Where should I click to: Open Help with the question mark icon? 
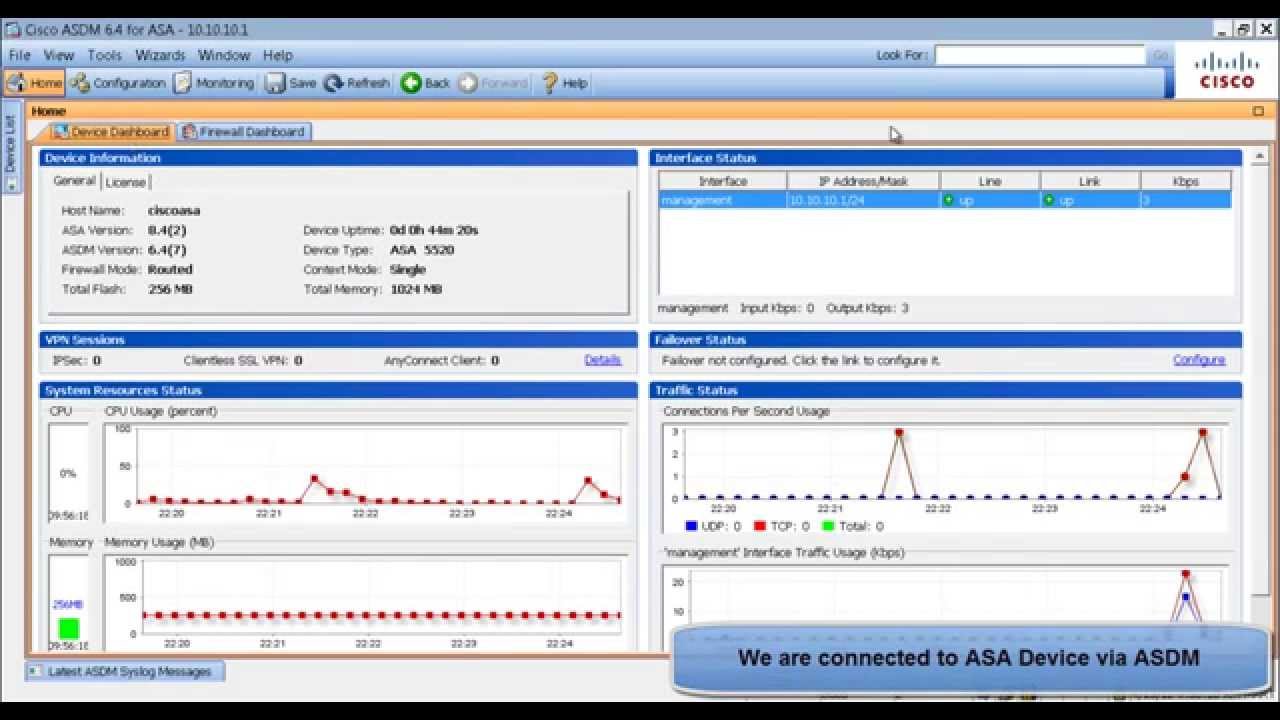[x=549, y=83]
